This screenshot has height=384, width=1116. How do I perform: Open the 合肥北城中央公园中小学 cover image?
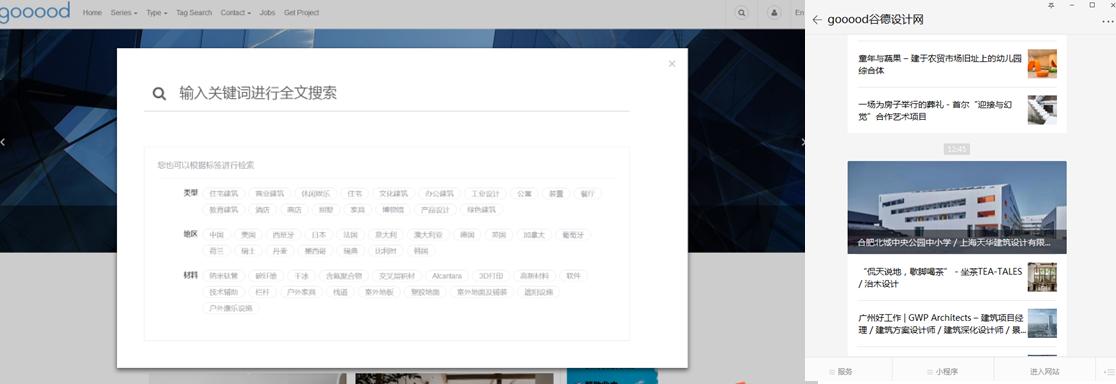click(957, 207)
